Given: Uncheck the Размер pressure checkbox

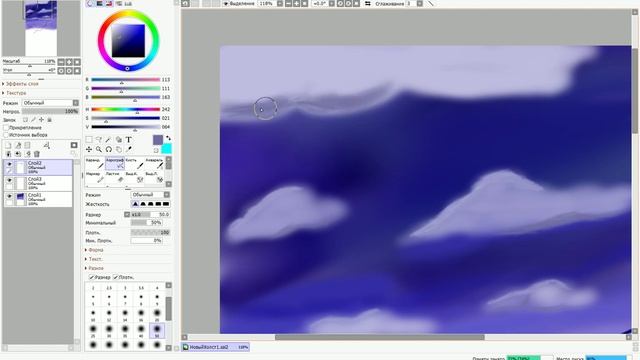Looking at the screenshot, I should 92,278.
